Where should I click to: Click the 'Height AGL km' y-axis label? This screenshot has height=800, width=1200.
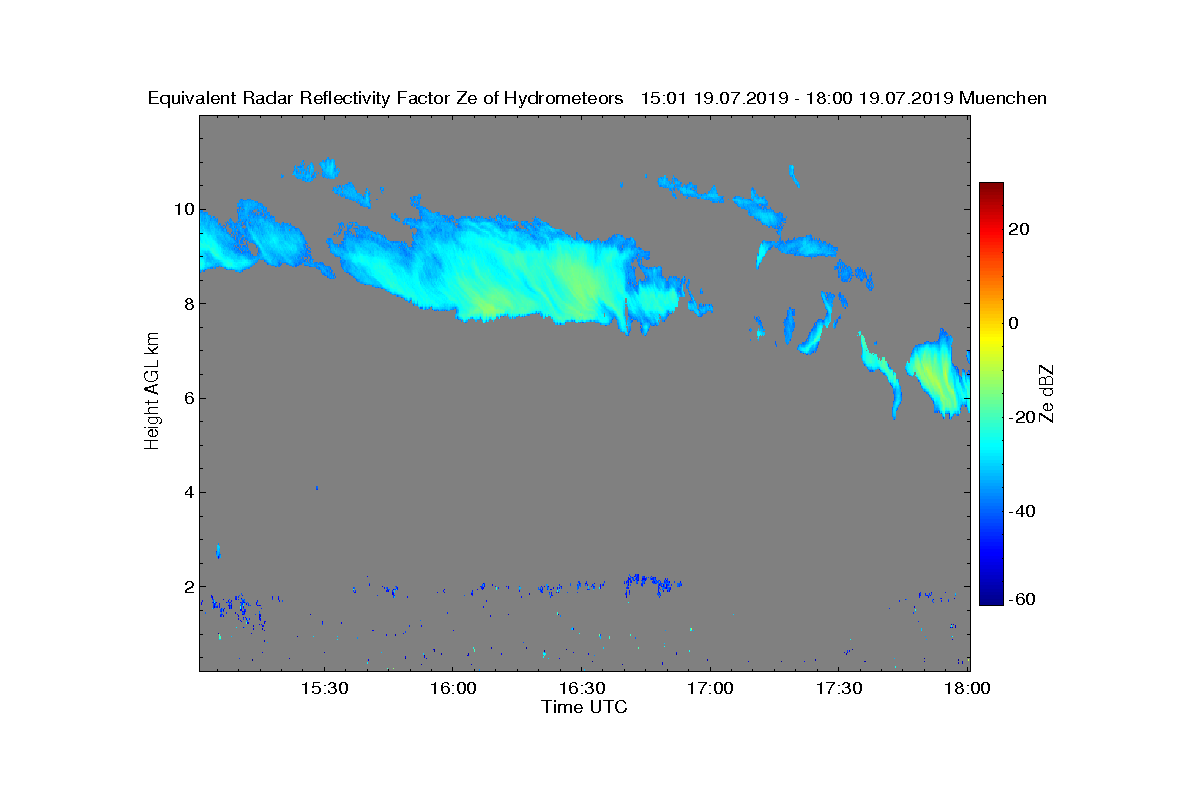(x=152, y=392)
